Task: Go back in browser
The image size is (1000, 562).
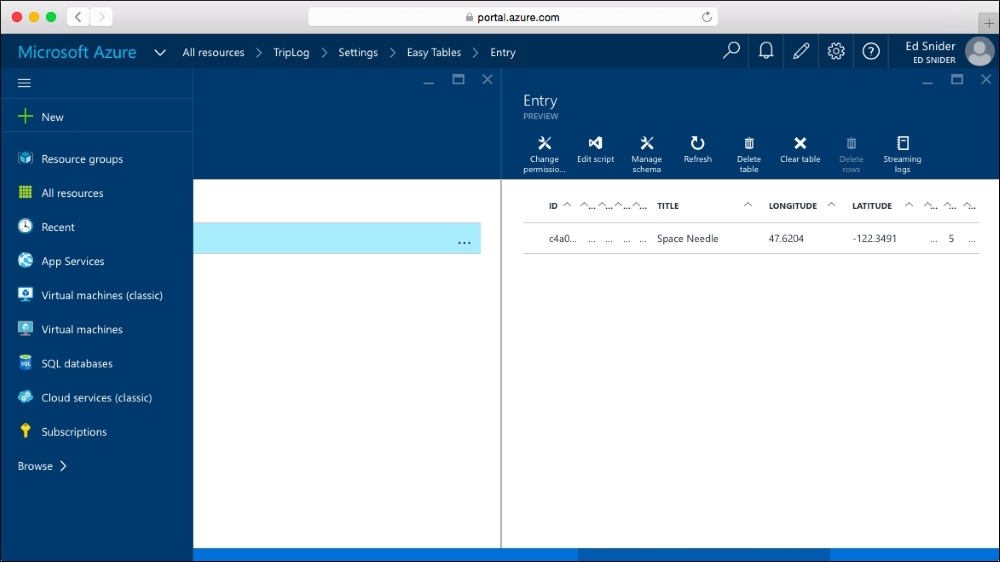Action: coord(78,17)
